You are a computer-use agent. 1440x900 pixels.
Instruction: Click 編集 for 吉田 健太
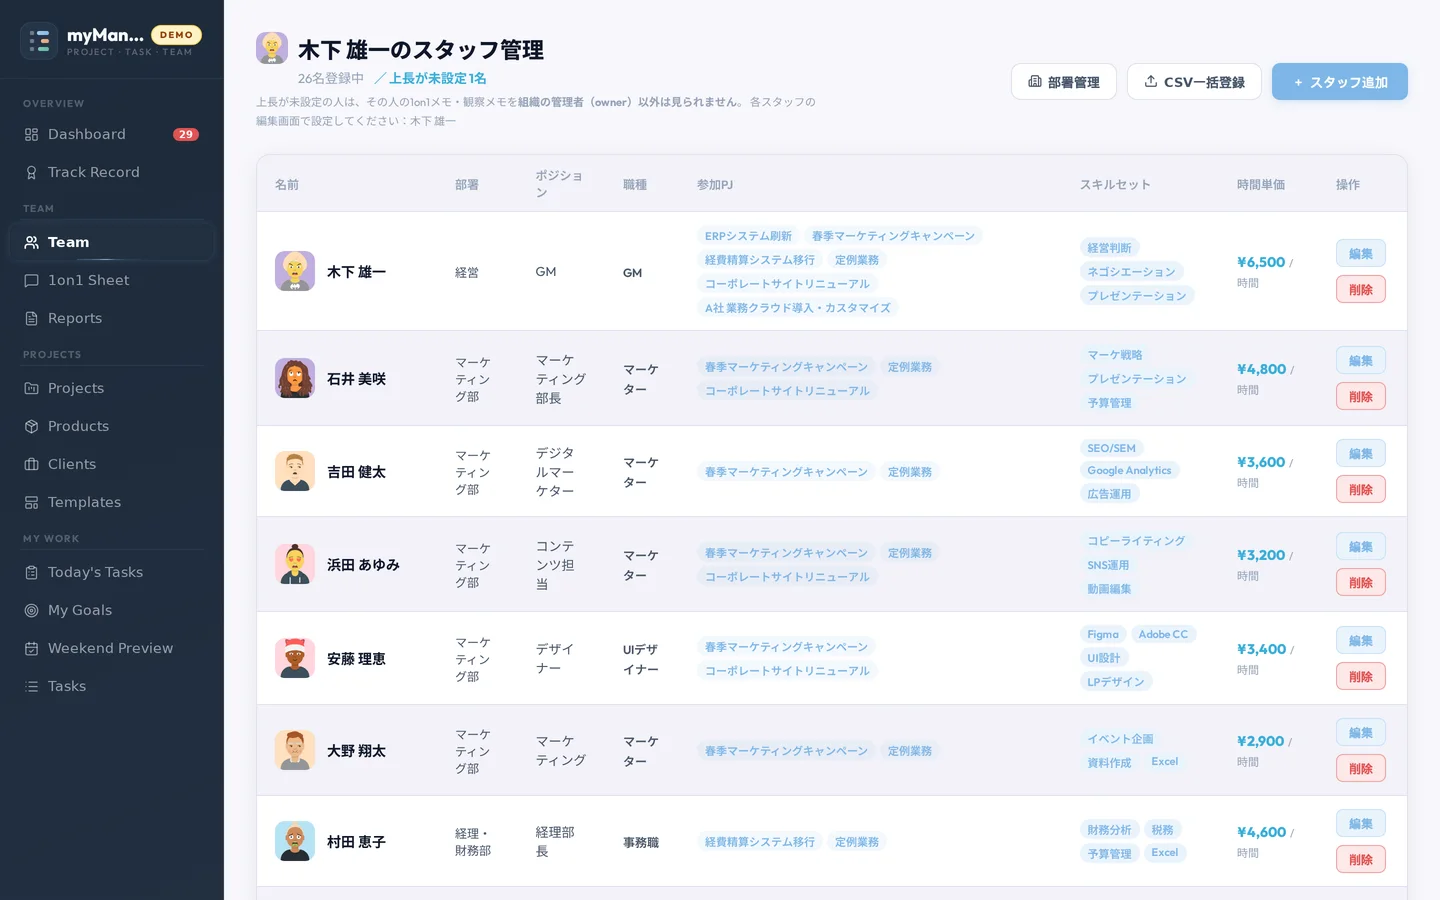click(x=1361, y=454)
